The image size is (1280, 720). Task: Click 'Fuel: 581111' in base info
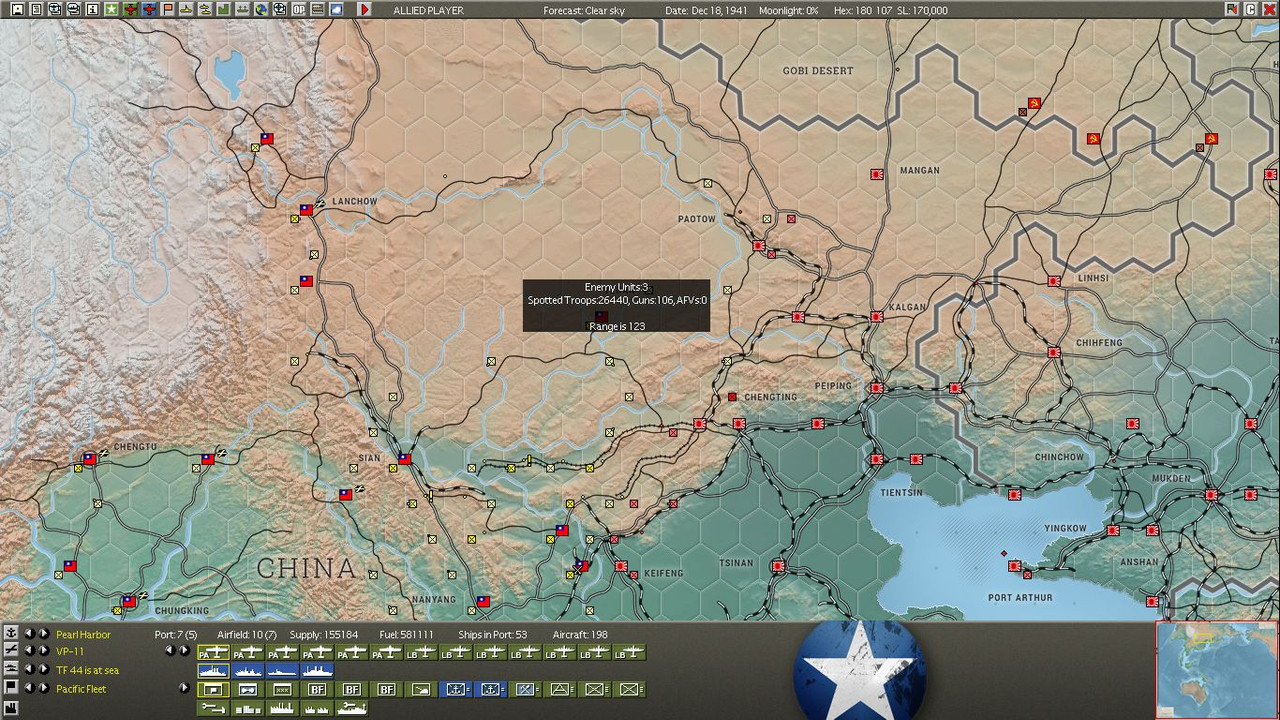(406, 635)
